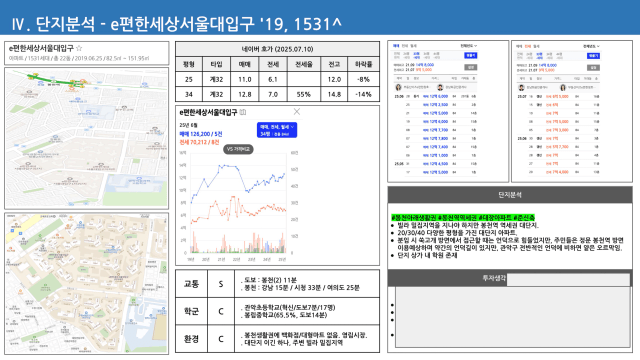Image resolution: width=640 pixels, height=360 pixels.
Task: Click the complex aerial map thumbnail
Action: 87,283
